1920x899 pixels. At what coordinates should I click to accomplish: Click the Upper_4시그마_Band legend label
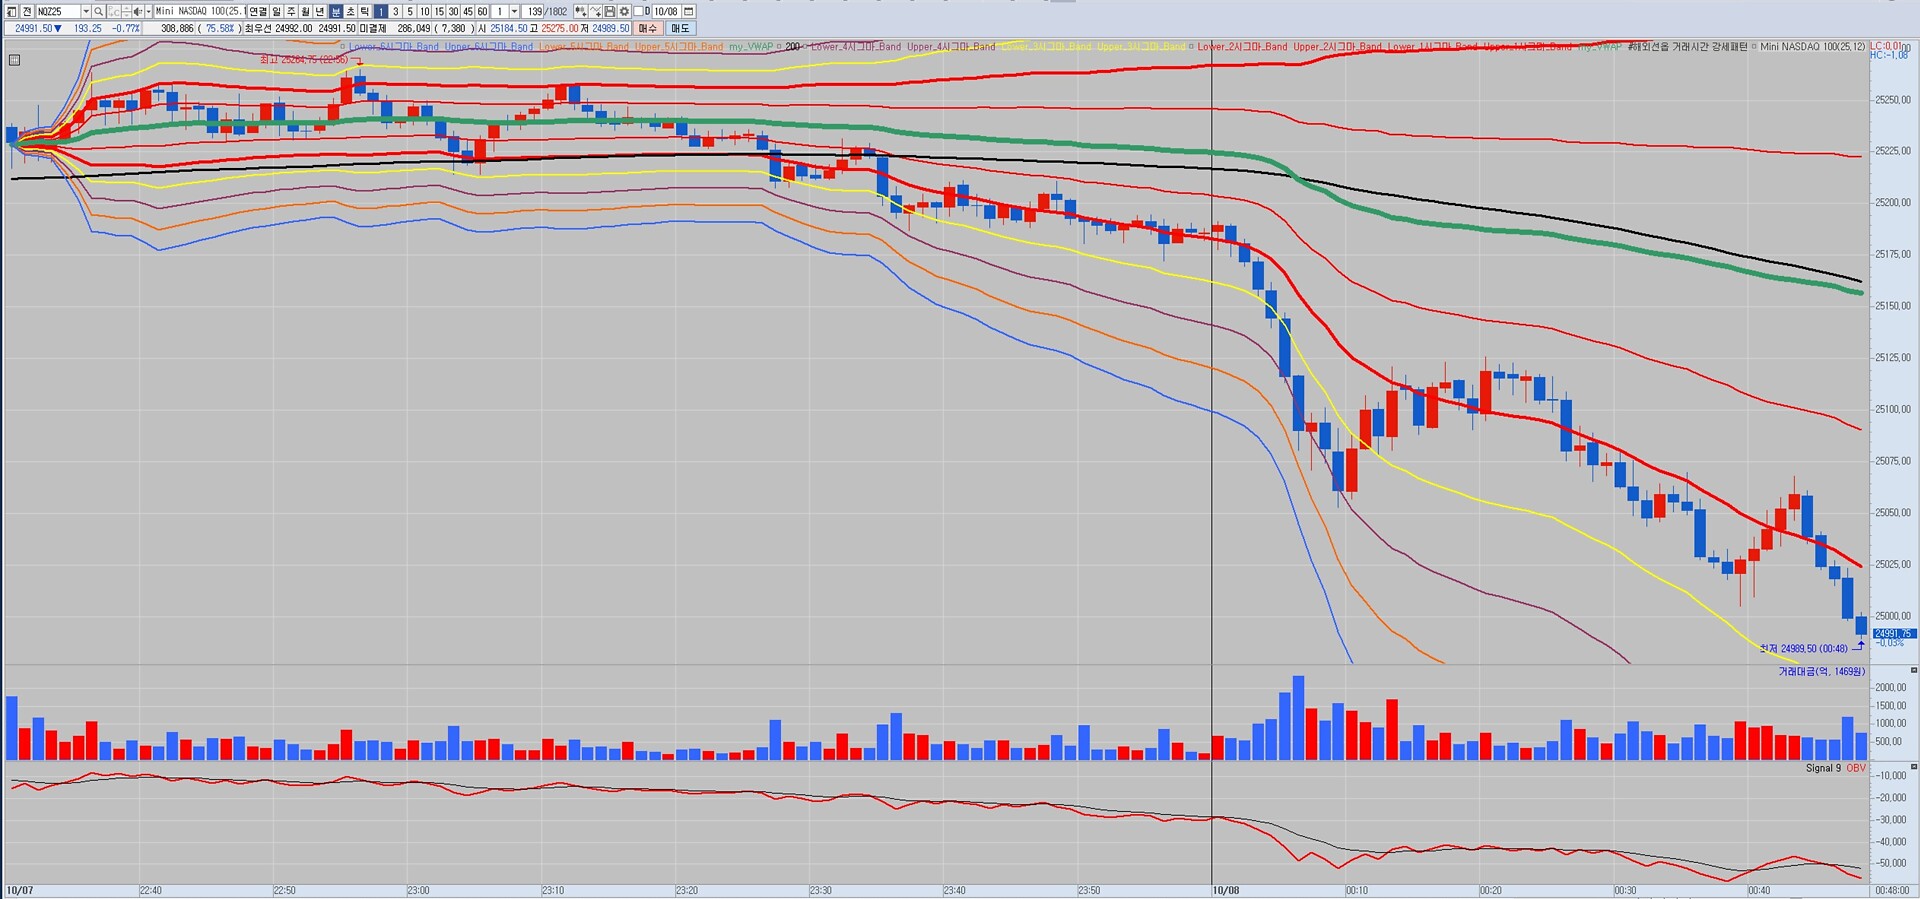pos(951,47)
